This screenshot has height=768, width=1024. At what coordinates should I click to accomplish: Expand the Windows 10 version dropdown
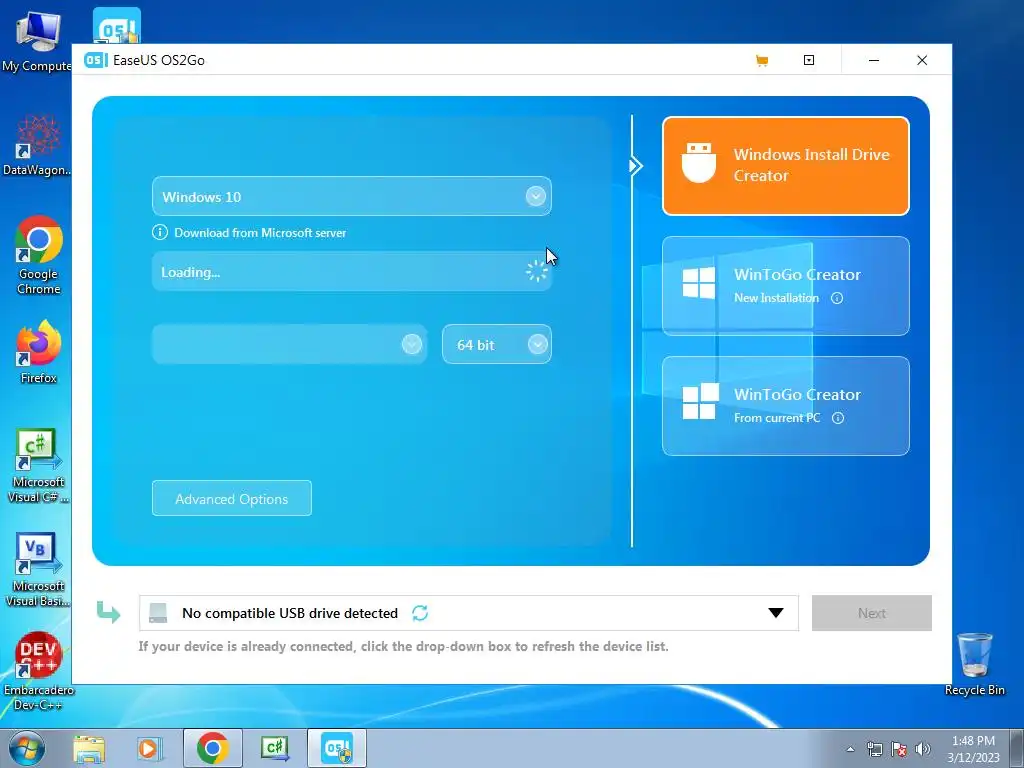point(536,196)
